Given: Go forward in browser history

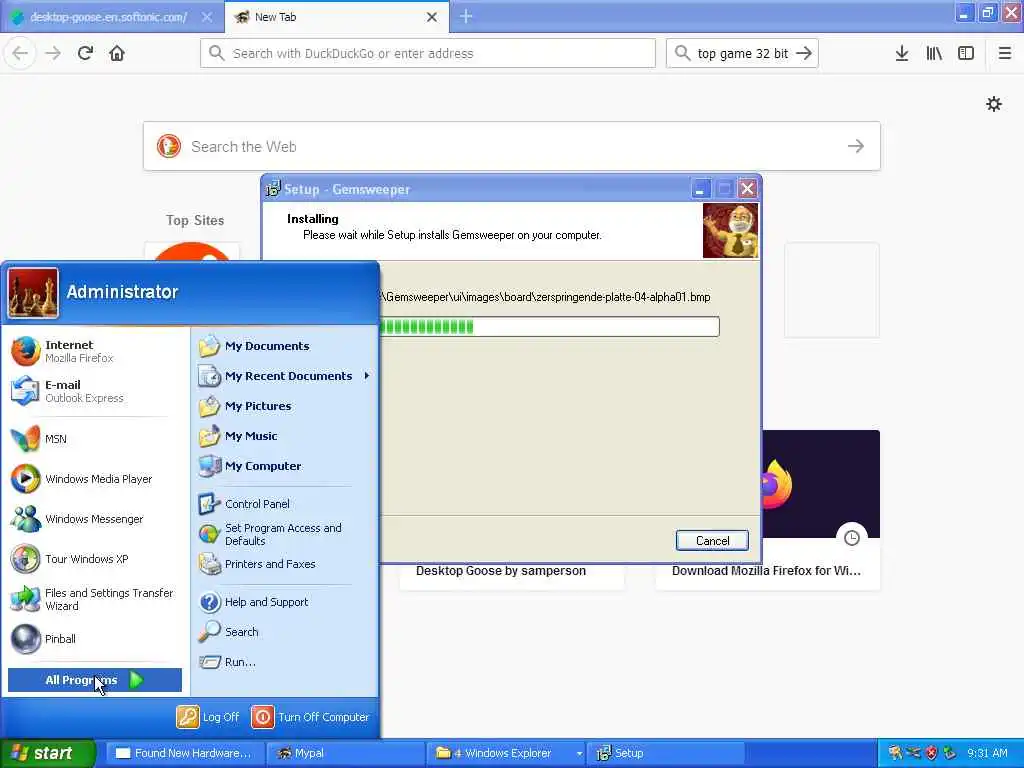Looking at the screenshot, I should (53, 54).
